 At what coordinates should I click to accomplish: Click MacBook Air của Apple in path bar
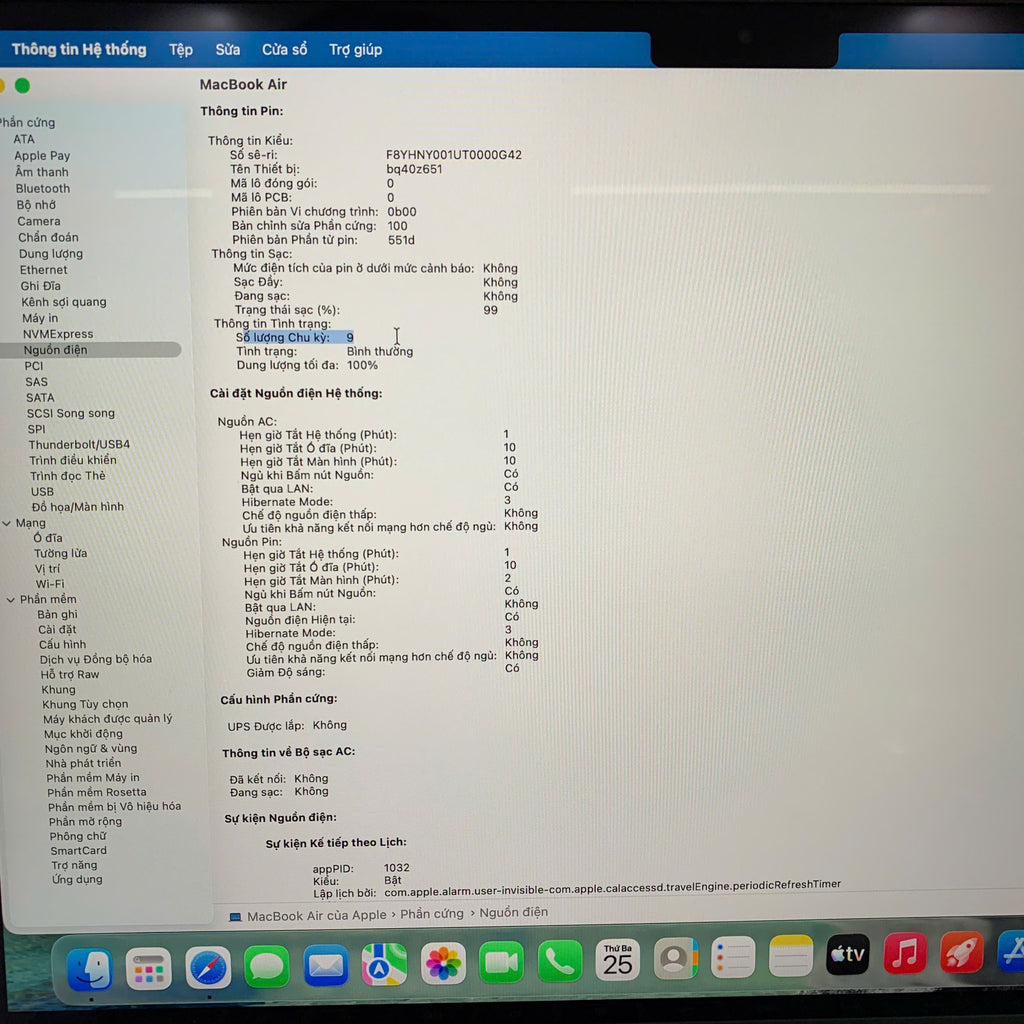pos(317,916)
